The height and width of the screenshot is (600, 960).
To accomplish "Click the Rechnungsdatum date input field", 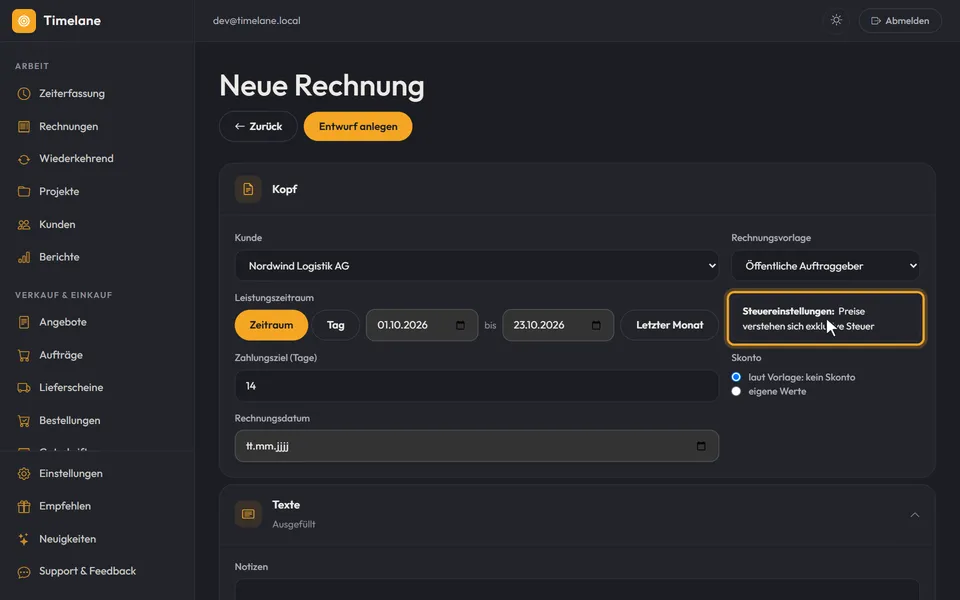I will click(477, 446).
